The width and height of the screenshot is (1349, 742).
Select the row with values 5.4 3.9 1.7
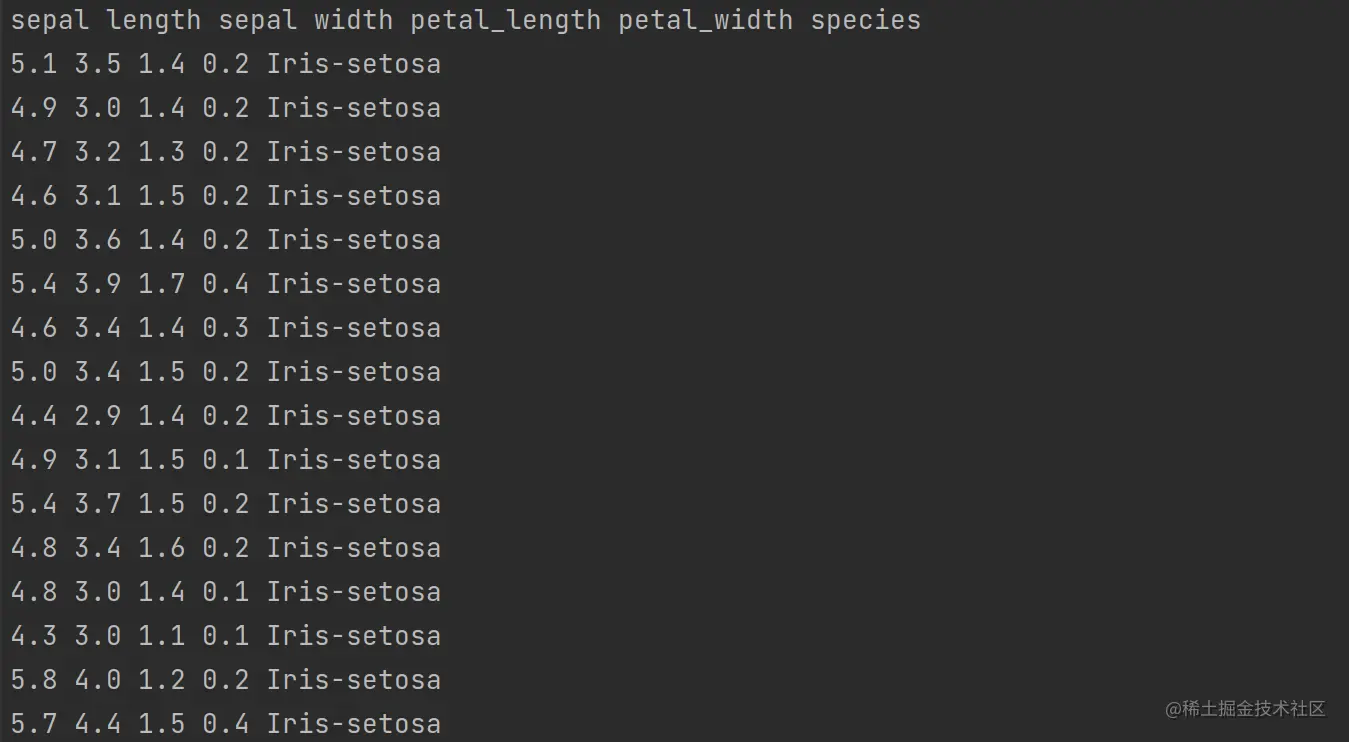[x=226, y=284]
